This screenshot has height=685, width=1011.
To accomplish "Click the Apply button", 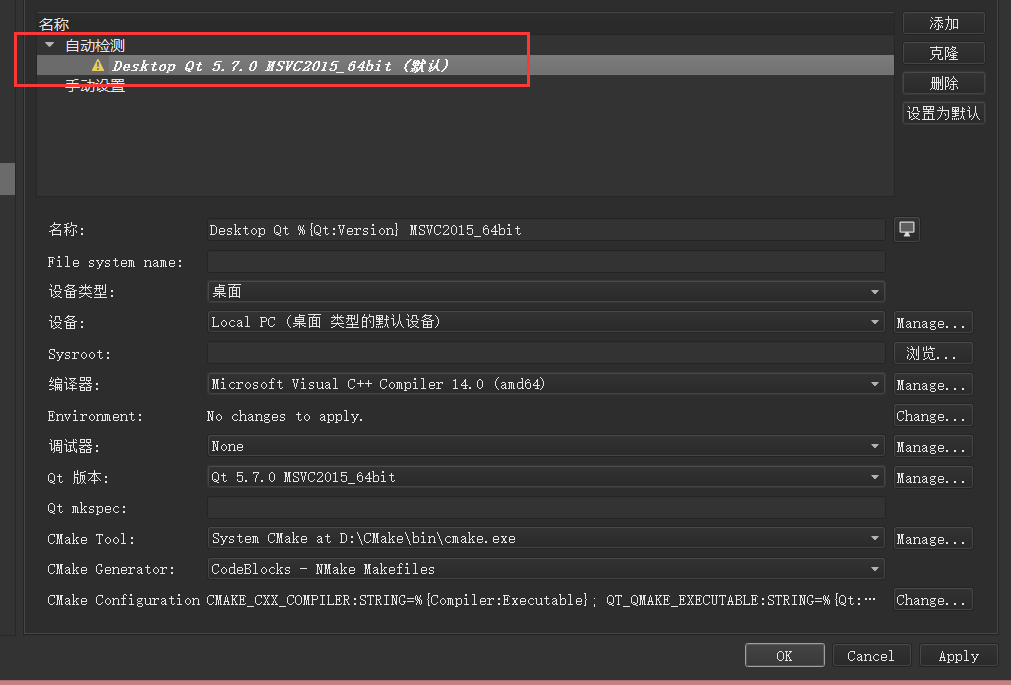I will [x=958, y=655].
